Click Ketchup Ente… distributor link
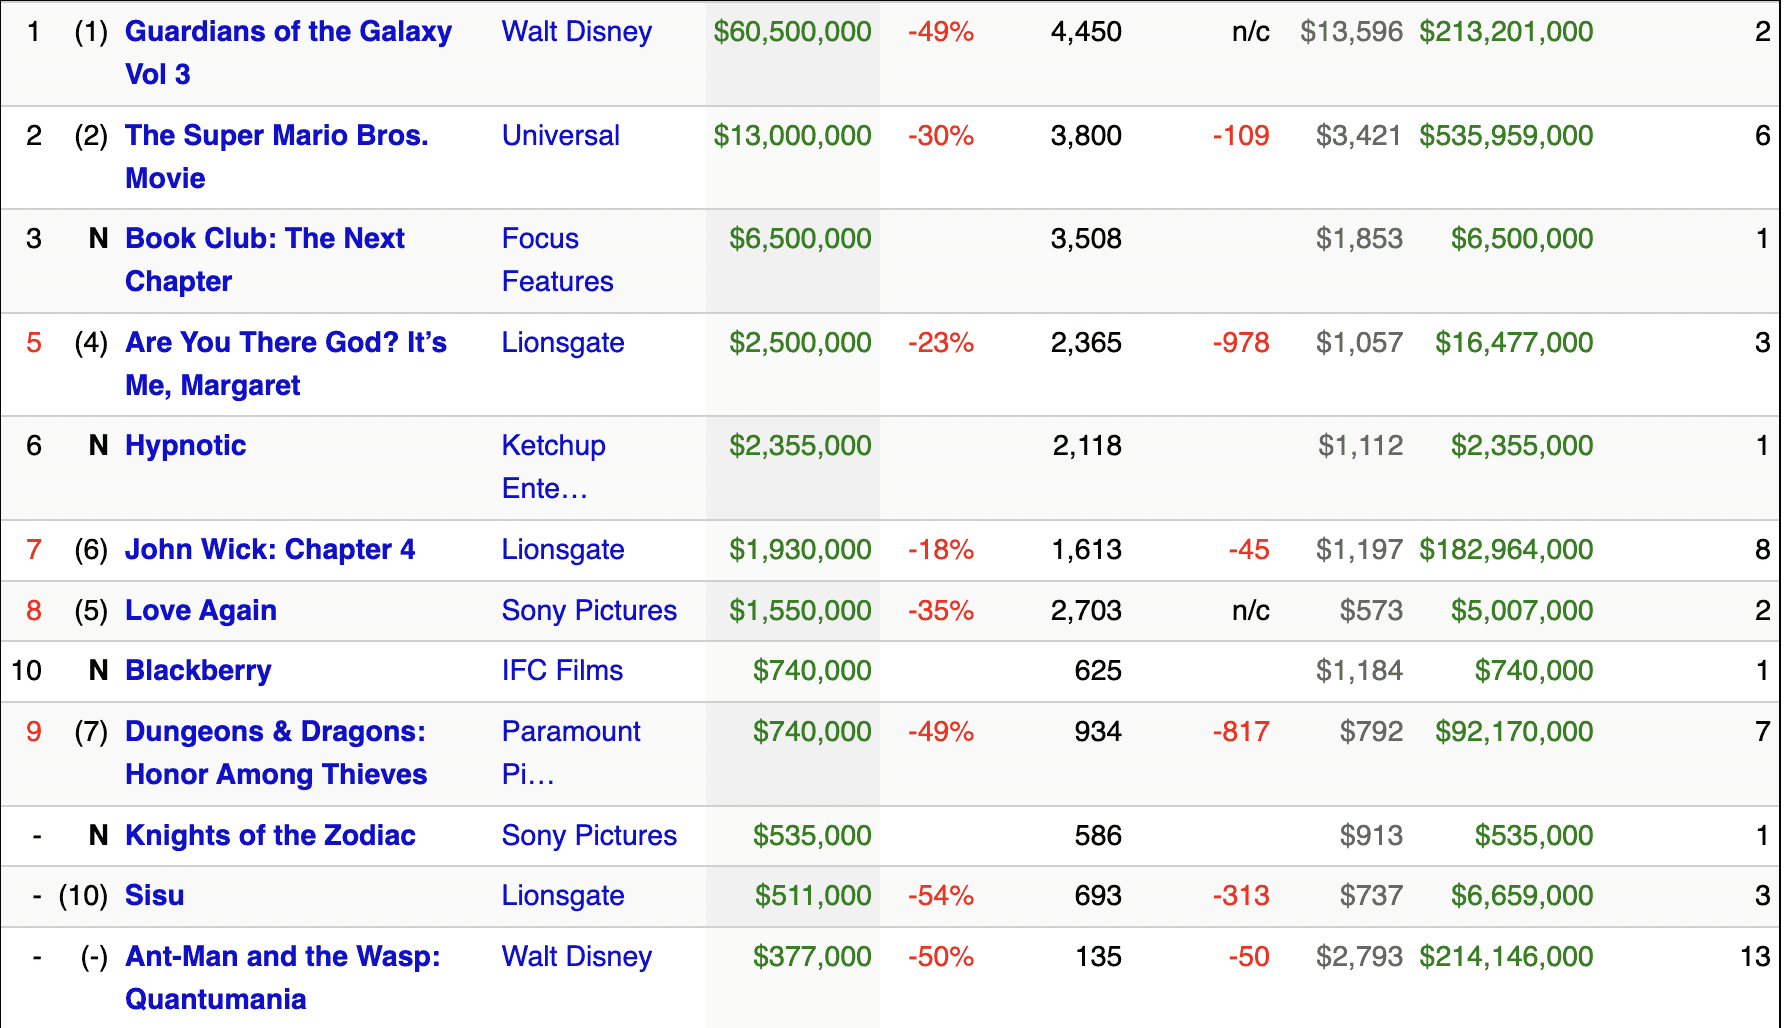The width and height of the screenshot is (1786, 1028). [554, 467]
